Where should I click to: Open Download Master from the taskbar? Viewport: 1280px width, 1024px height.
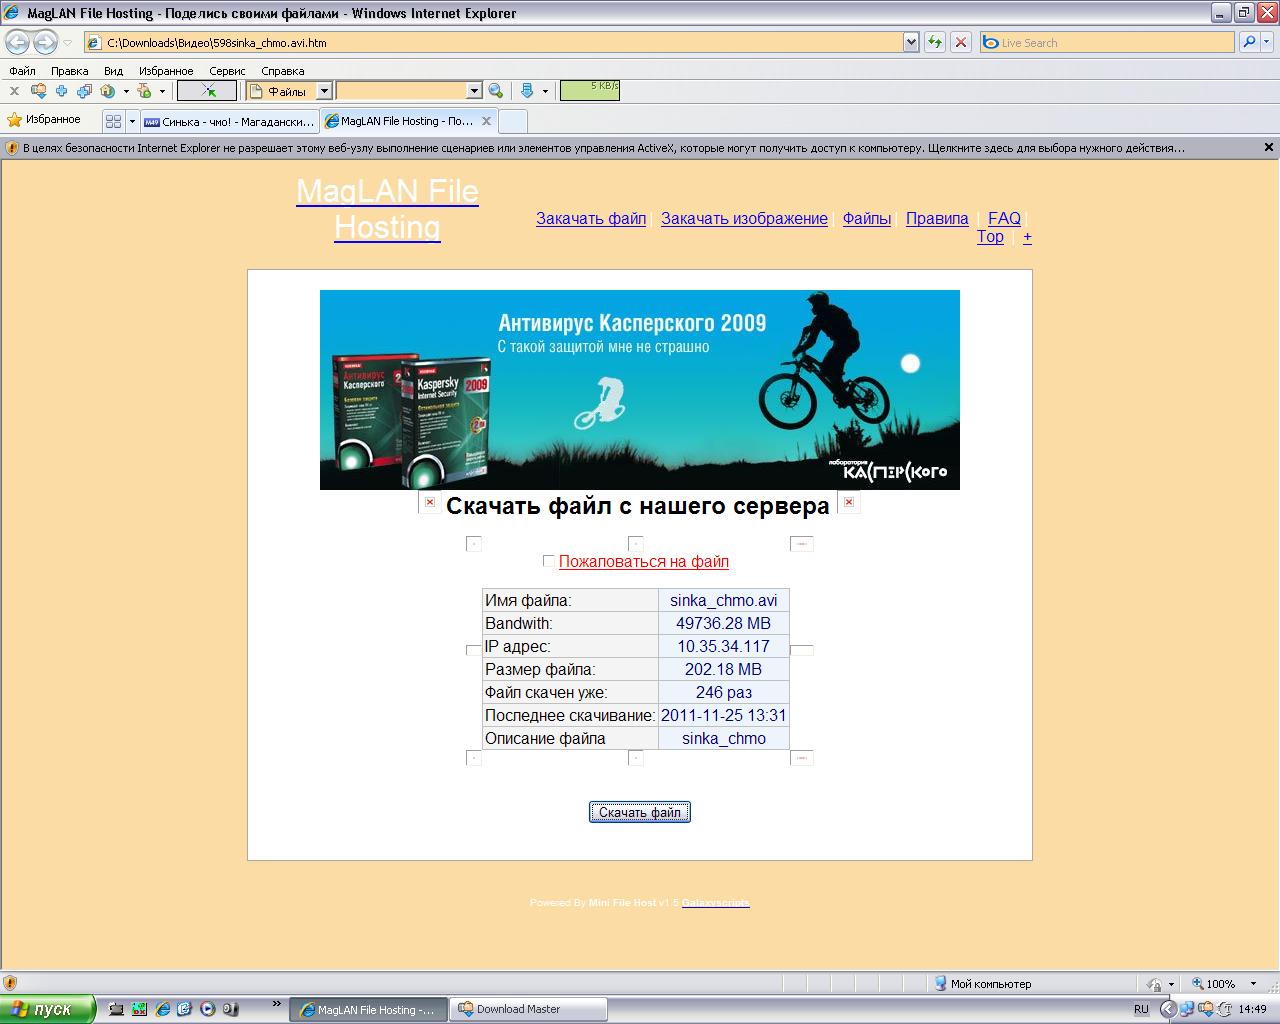[517, 1009]
